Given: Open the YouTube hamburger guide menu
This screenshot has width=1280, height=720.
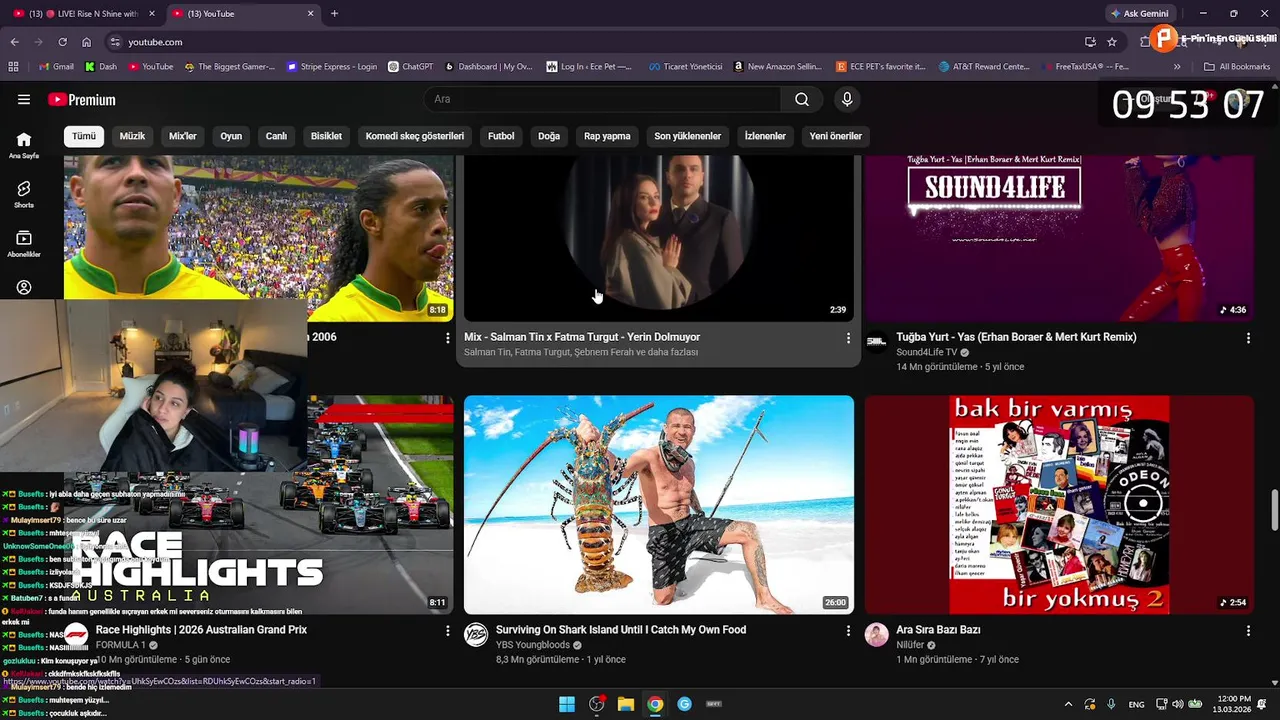Looking at the screenshot, I should [24, 99].
